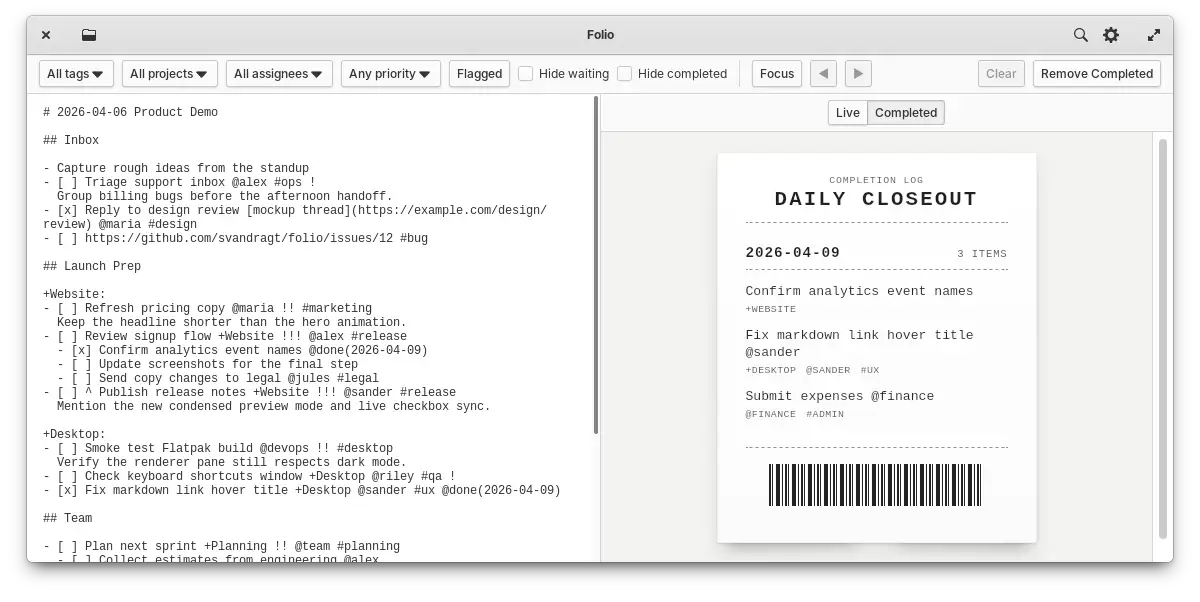Click the '## Inbox' heading in editor

[x=71, y=140]
